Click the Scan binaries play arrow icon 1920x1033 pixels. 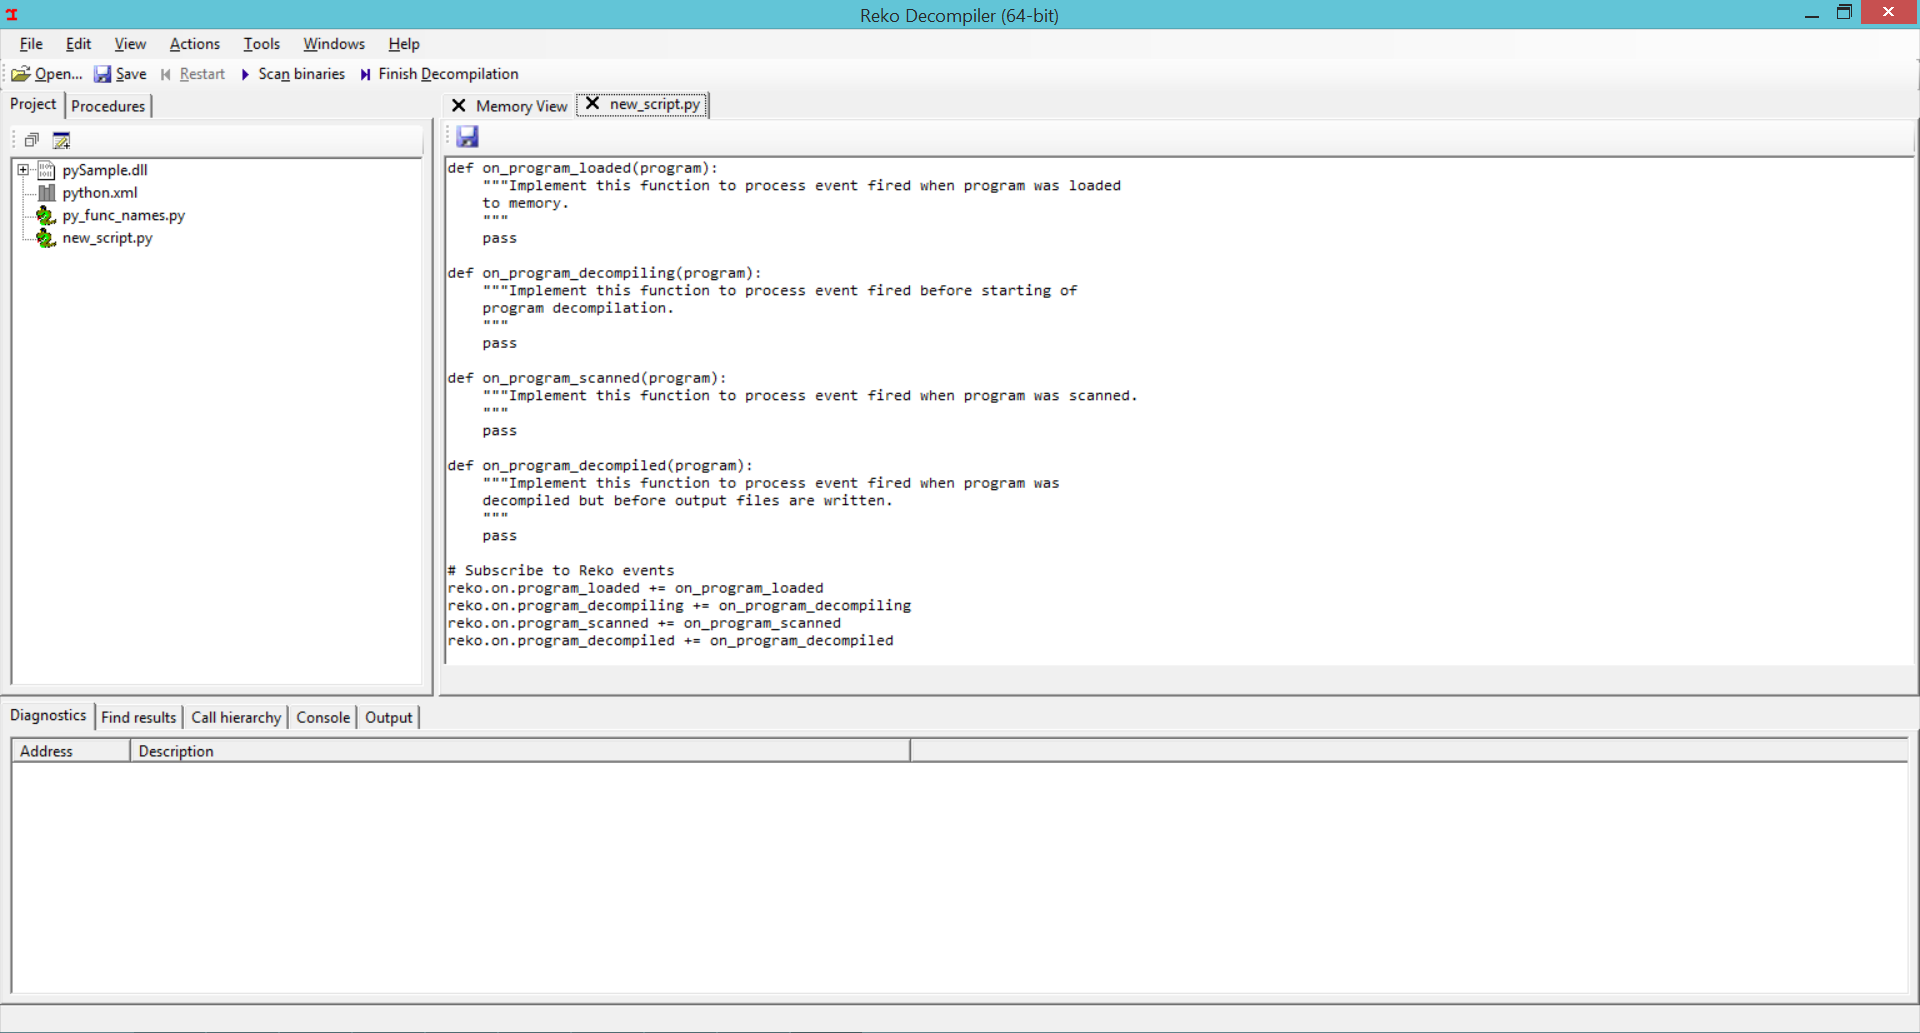point(245,74)
